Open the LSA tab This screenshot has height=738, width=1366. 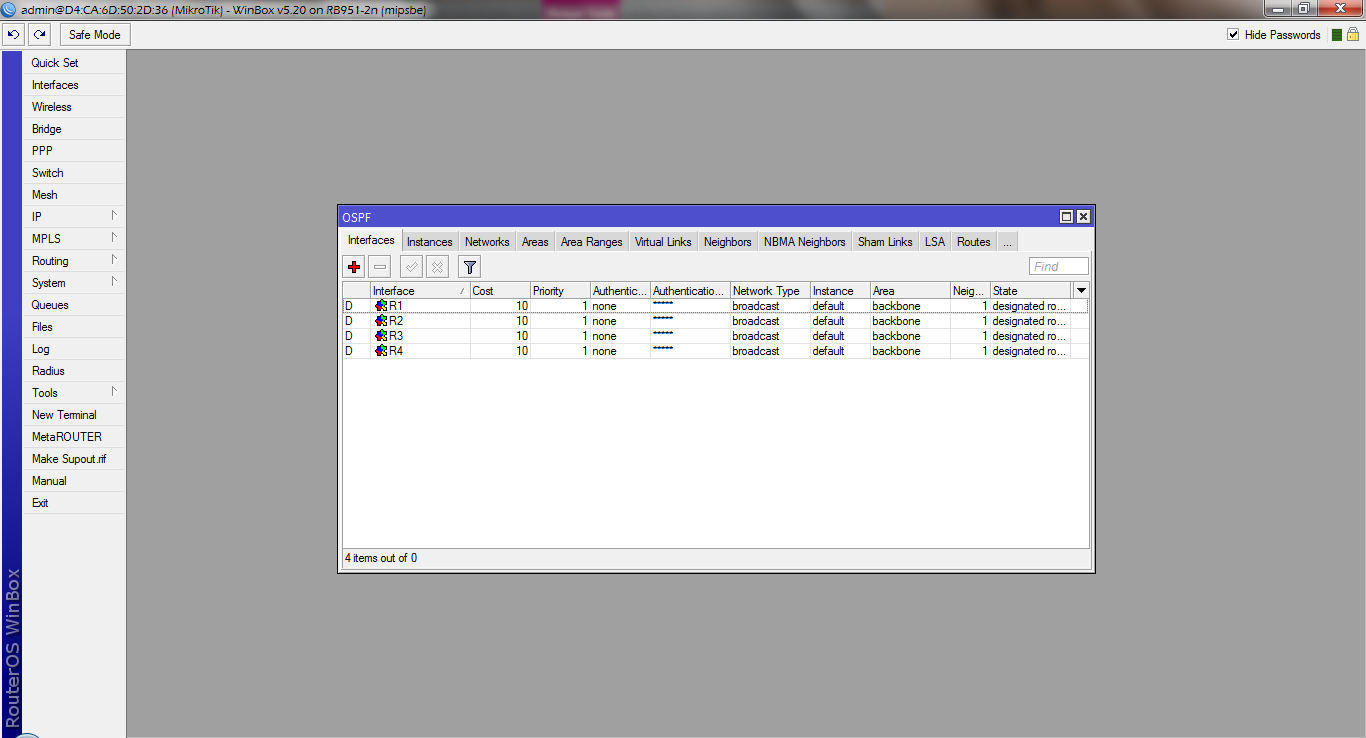click(935, 242)
